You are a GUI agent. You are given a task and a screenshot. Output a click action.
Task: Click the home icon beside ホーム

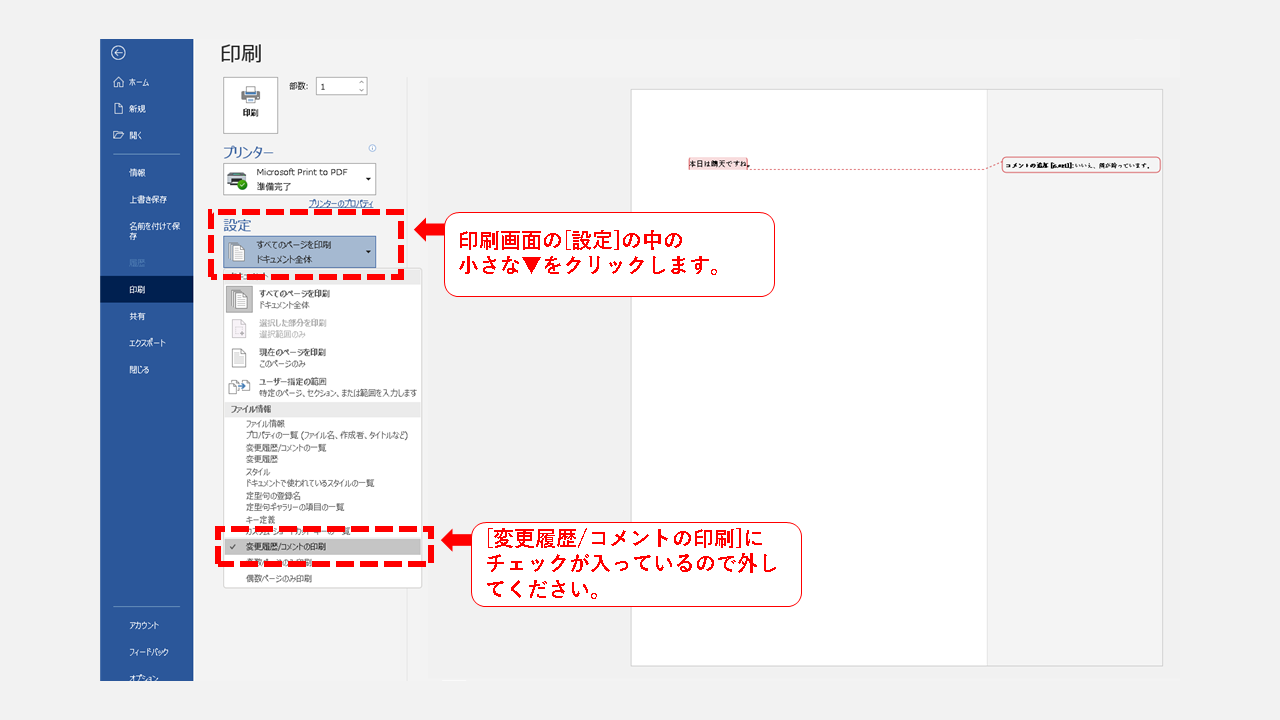pos(118,82)
